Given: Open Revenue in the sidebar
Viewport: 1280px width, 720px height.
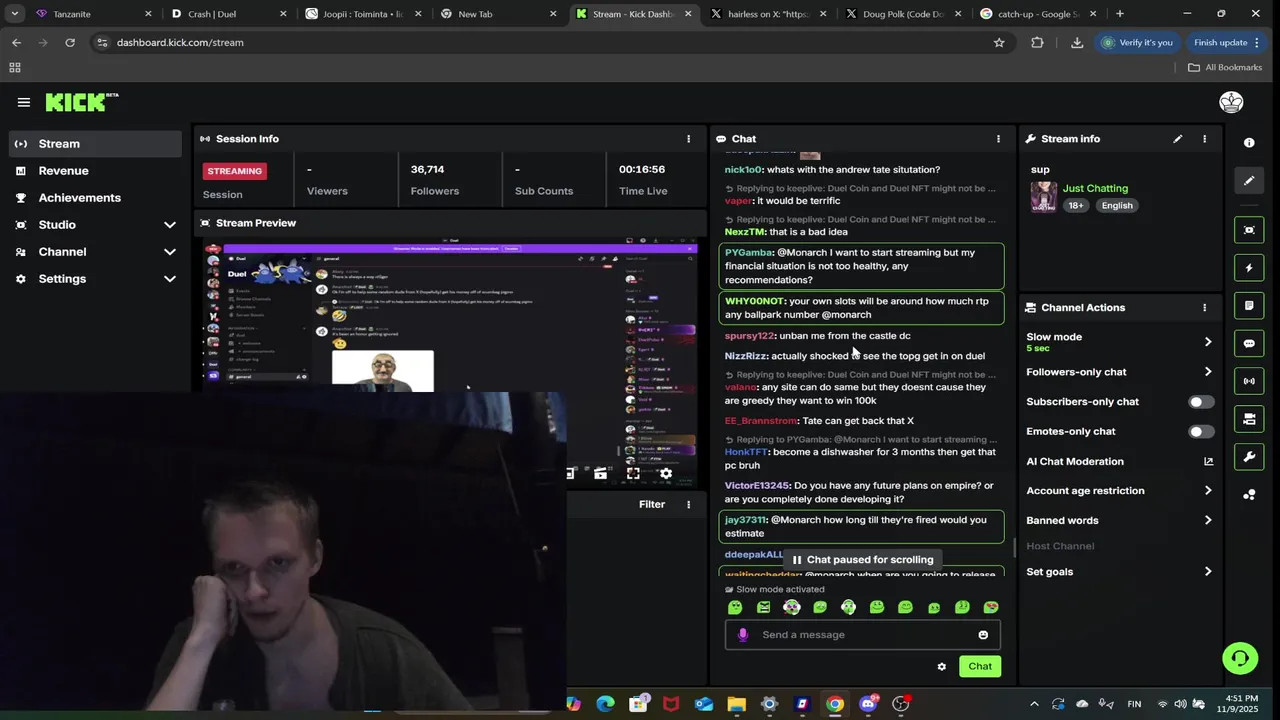Looking at the screenshot, I should tap(97, 171).
